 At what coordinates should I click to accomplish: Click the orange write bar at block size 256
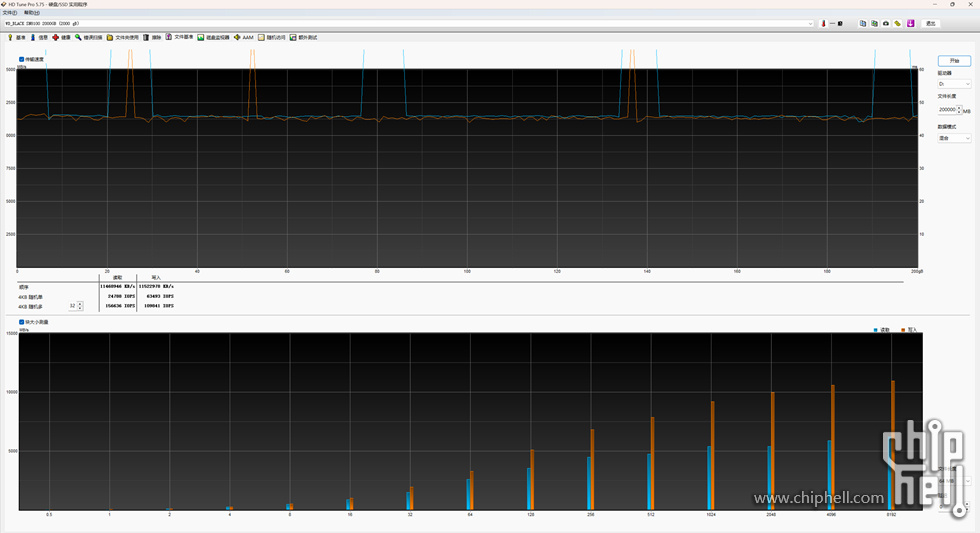592,469
